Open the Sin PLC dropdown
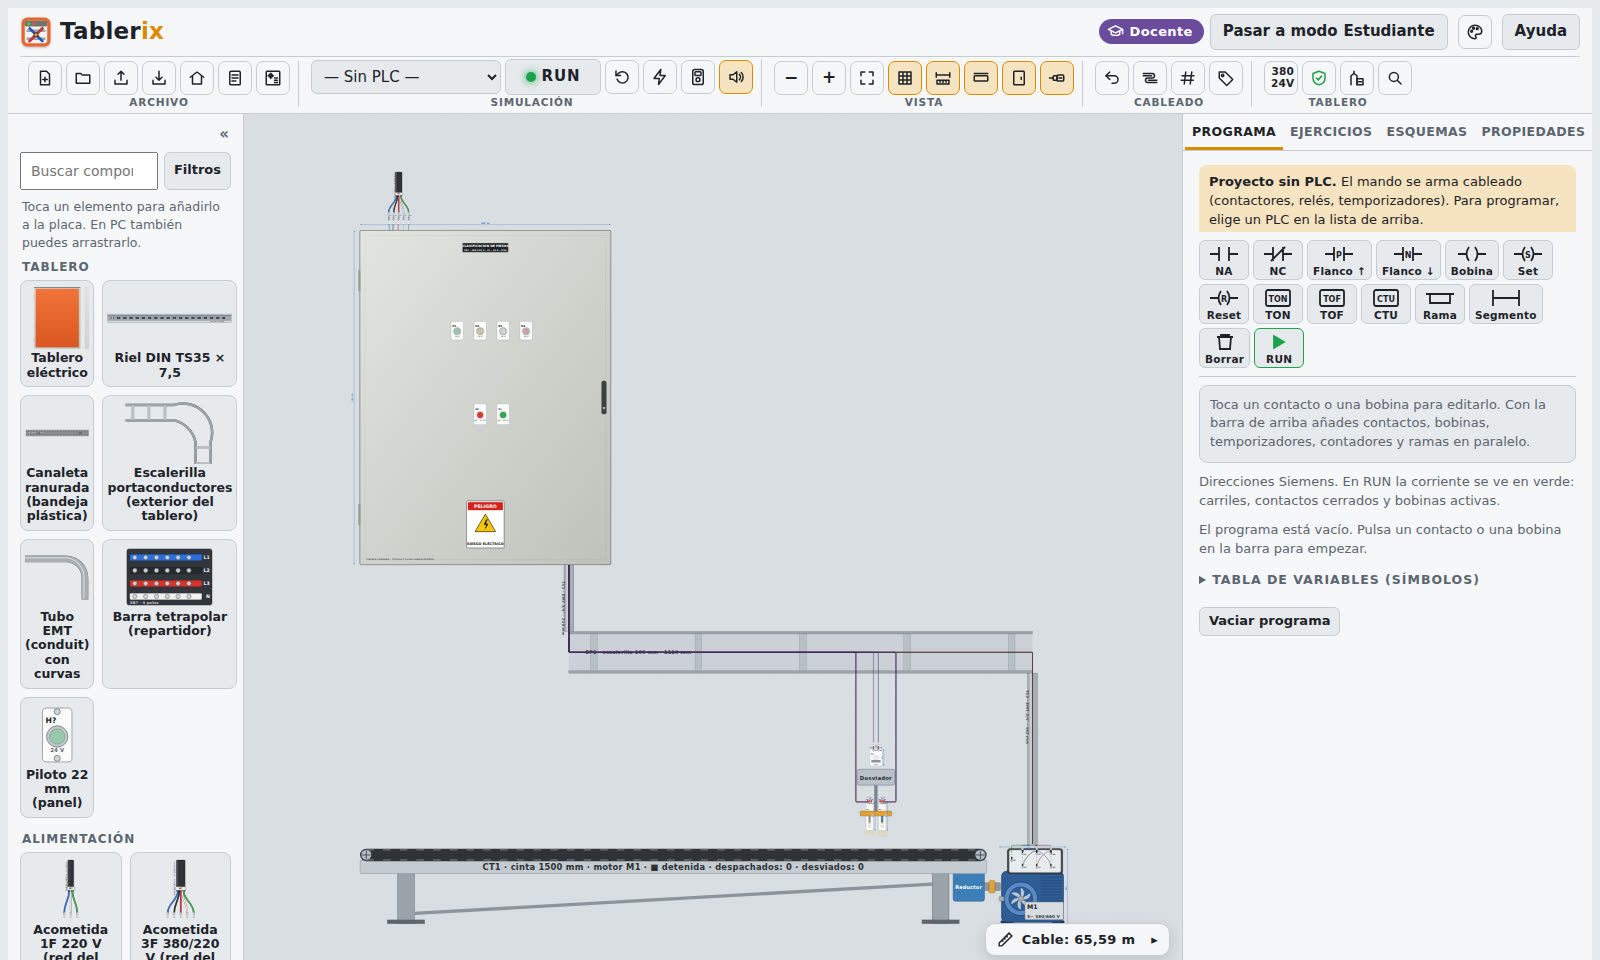The width and height of the screenshot is (1600, 960). (406, 77)
